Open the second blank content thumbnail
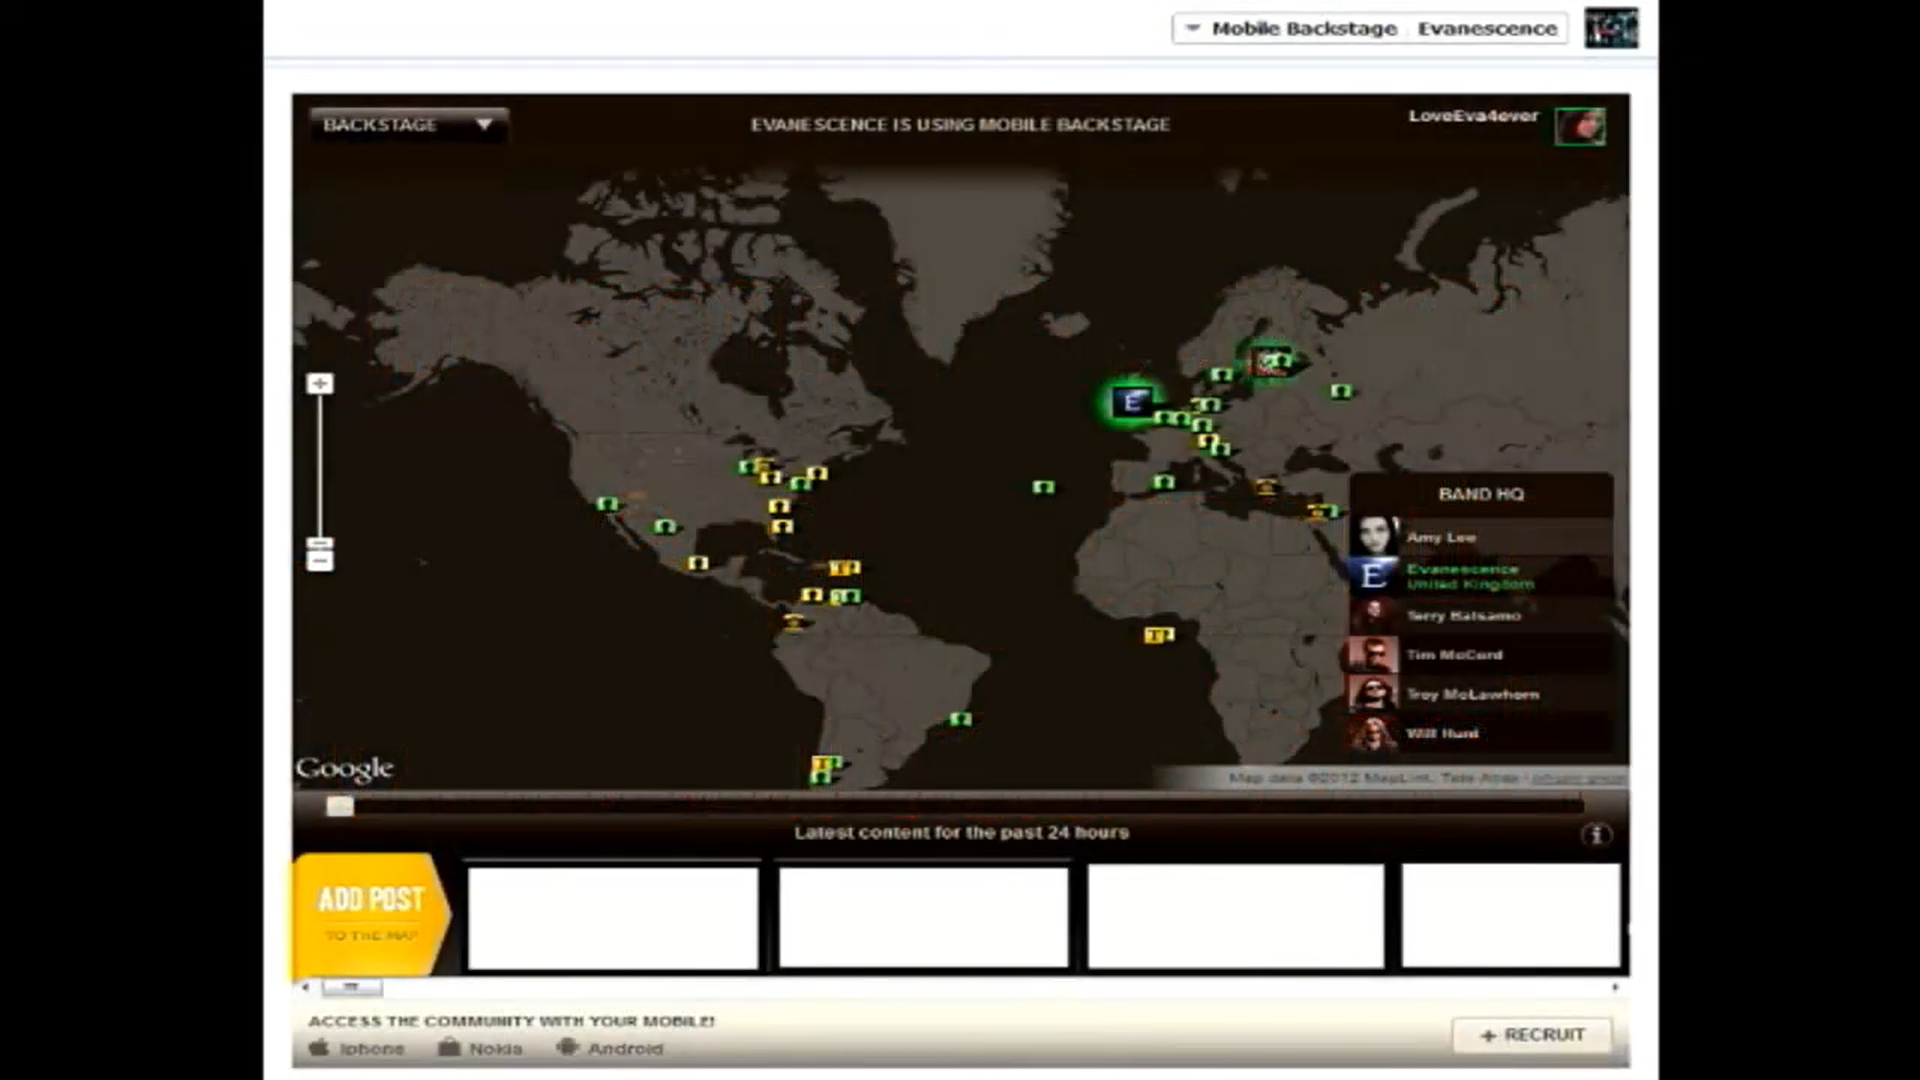The width and height of the screenshot is (1920, 1080). [923, 917]
